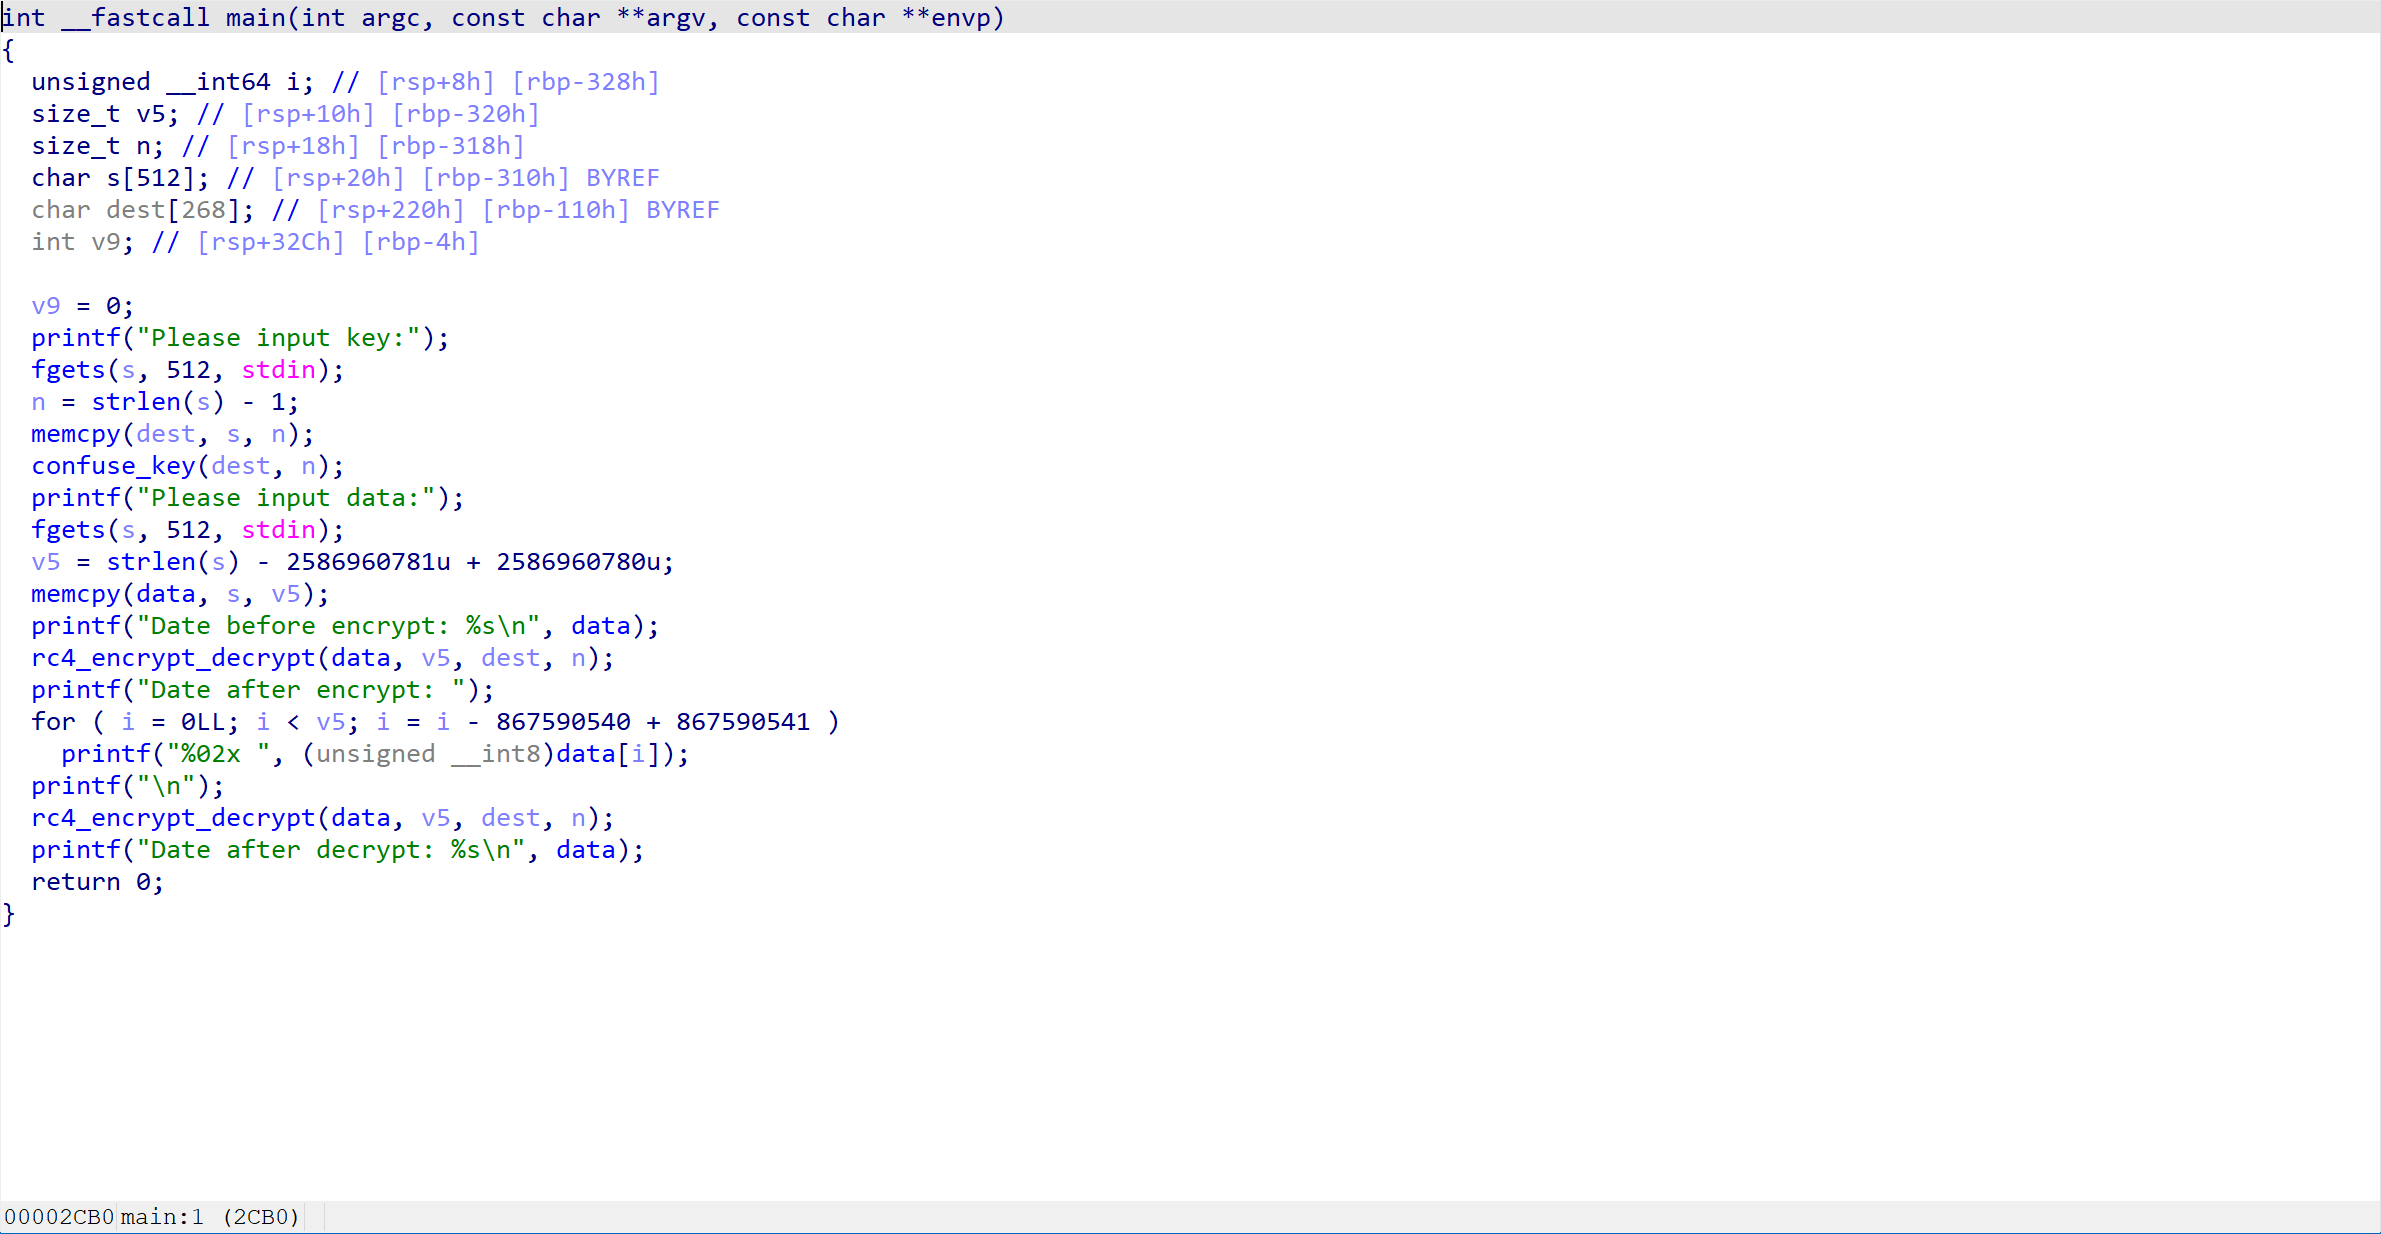
Task: Click the [rsp+8h] stack comment
Action: pyautogui.click(x=435, y=82)
